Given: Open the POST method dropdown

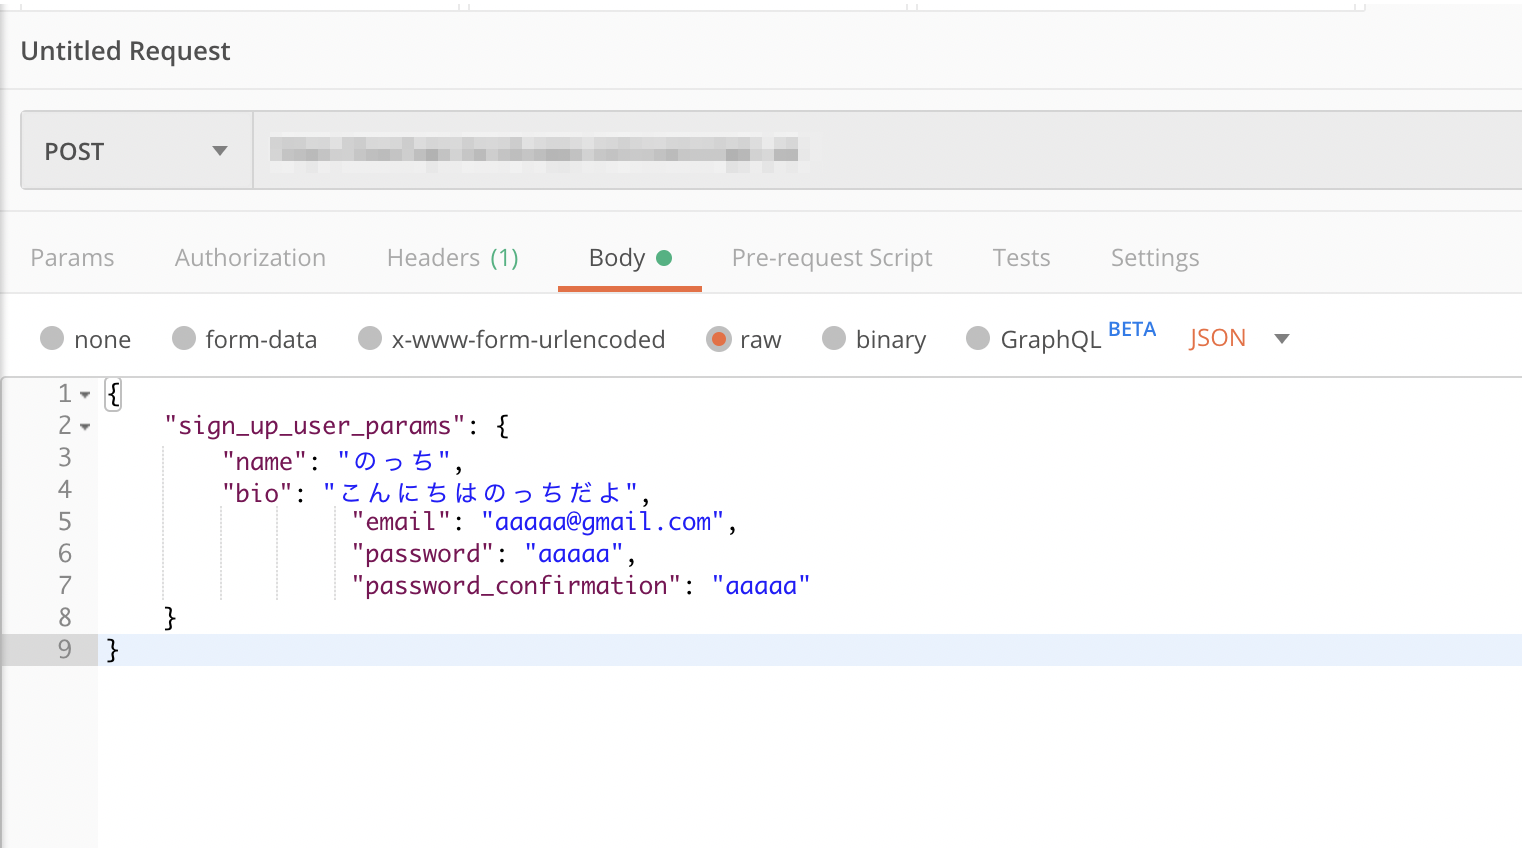Looking at the screenshot, I should pyautogui.click(x=136, y=151).
